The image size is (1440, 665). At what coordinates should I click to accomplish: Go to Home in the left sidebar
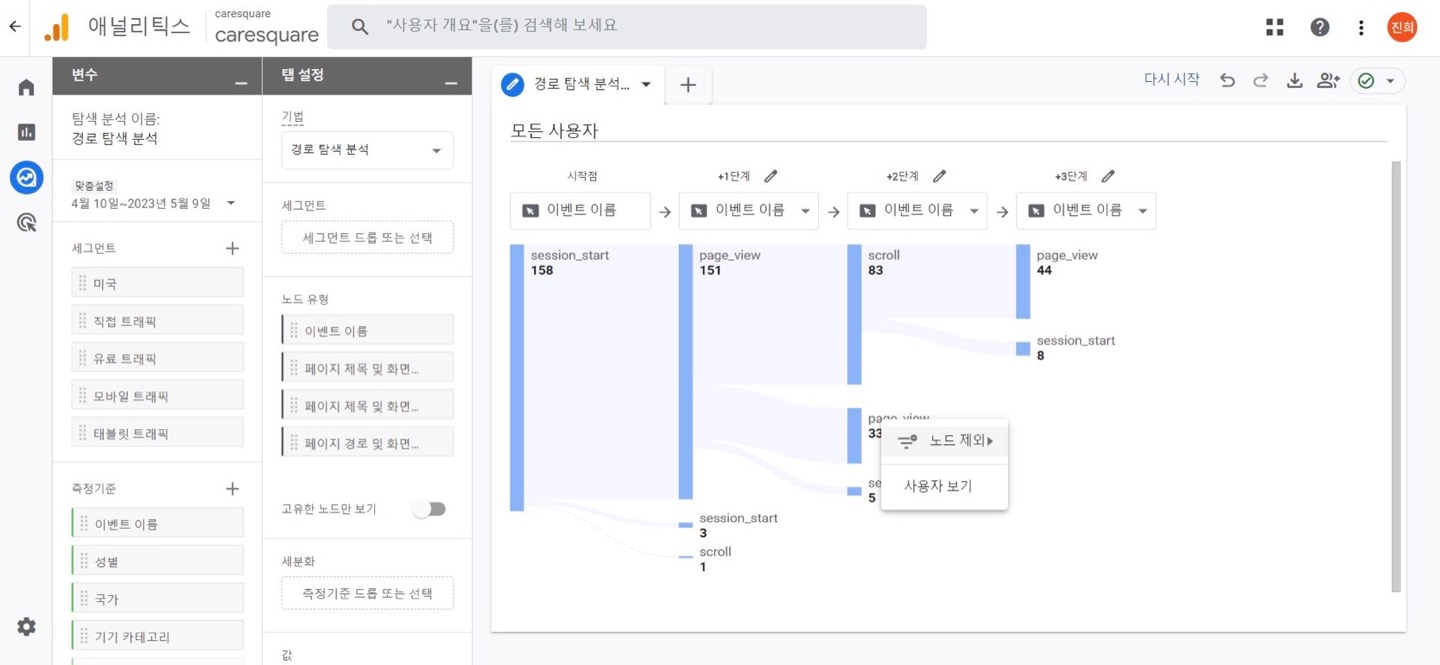tap(27, 87)
